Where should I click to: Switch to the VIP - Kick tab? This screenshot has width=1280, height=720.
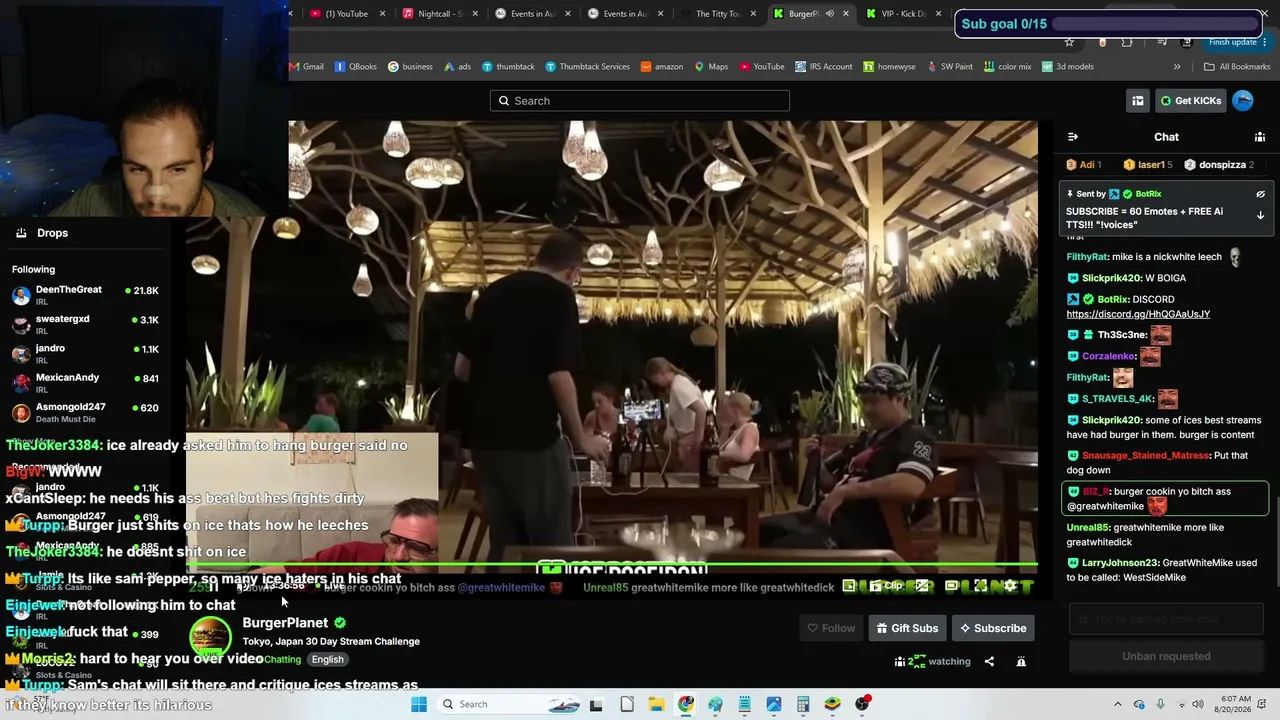click(x=900, y=14)
